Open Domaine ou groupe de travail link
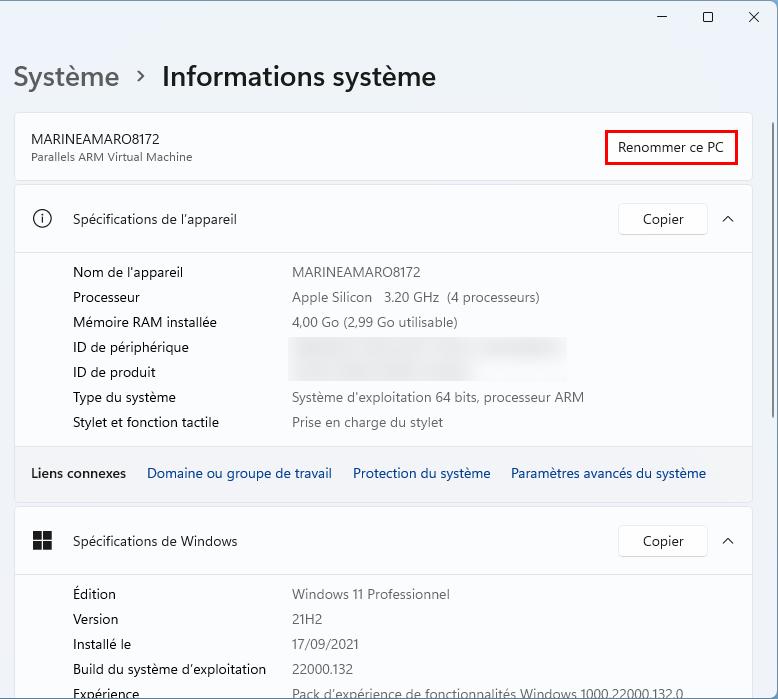 coord(239,473)
